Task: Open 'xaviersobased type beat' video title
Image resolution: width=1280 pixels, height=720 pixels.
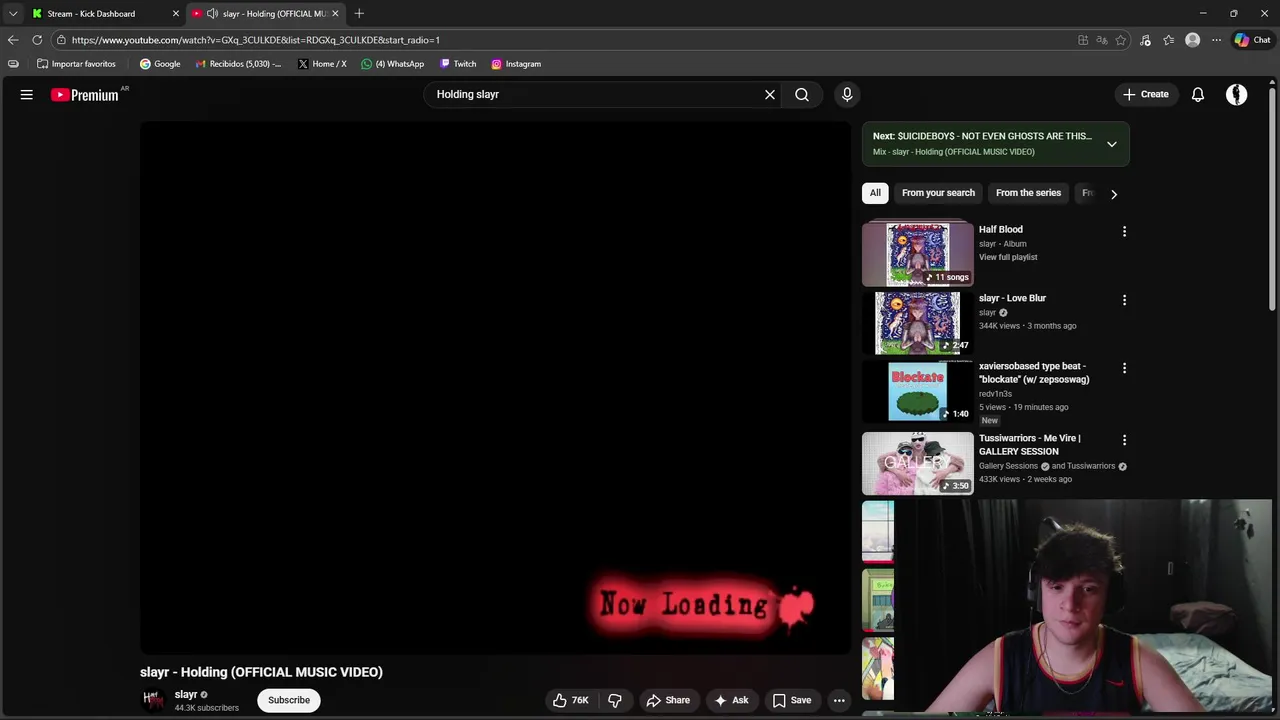Action: click(x=1034, y=373)
